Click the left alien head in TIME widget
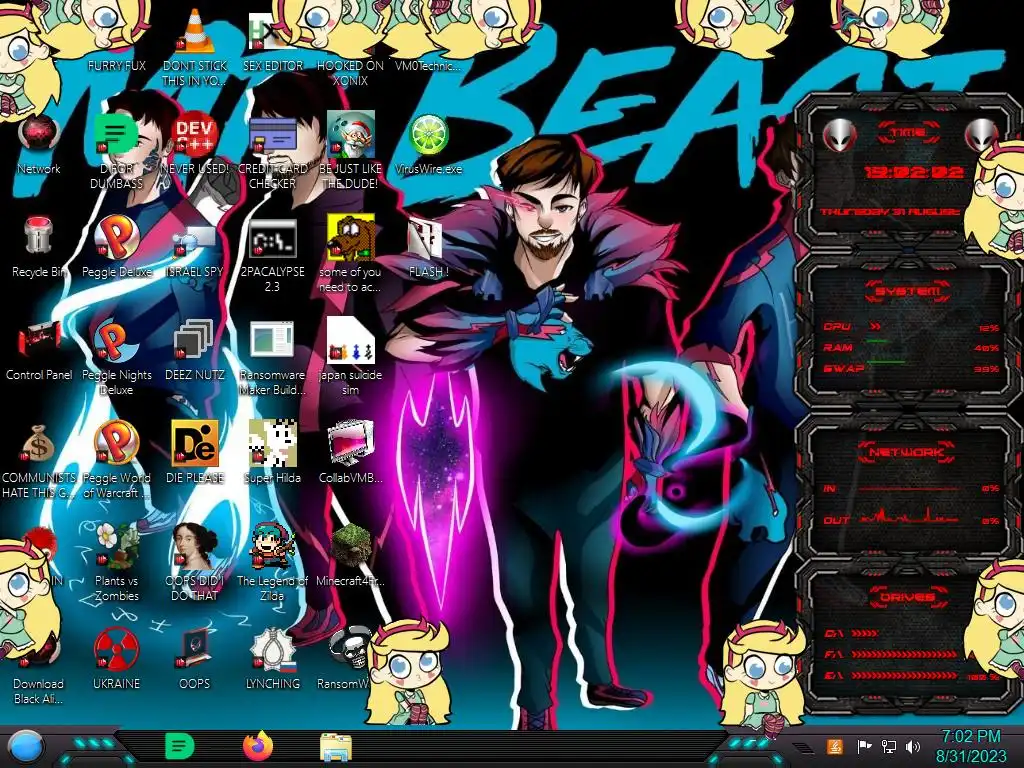This screenshot has height=768, width=1024. pos(839,135)
